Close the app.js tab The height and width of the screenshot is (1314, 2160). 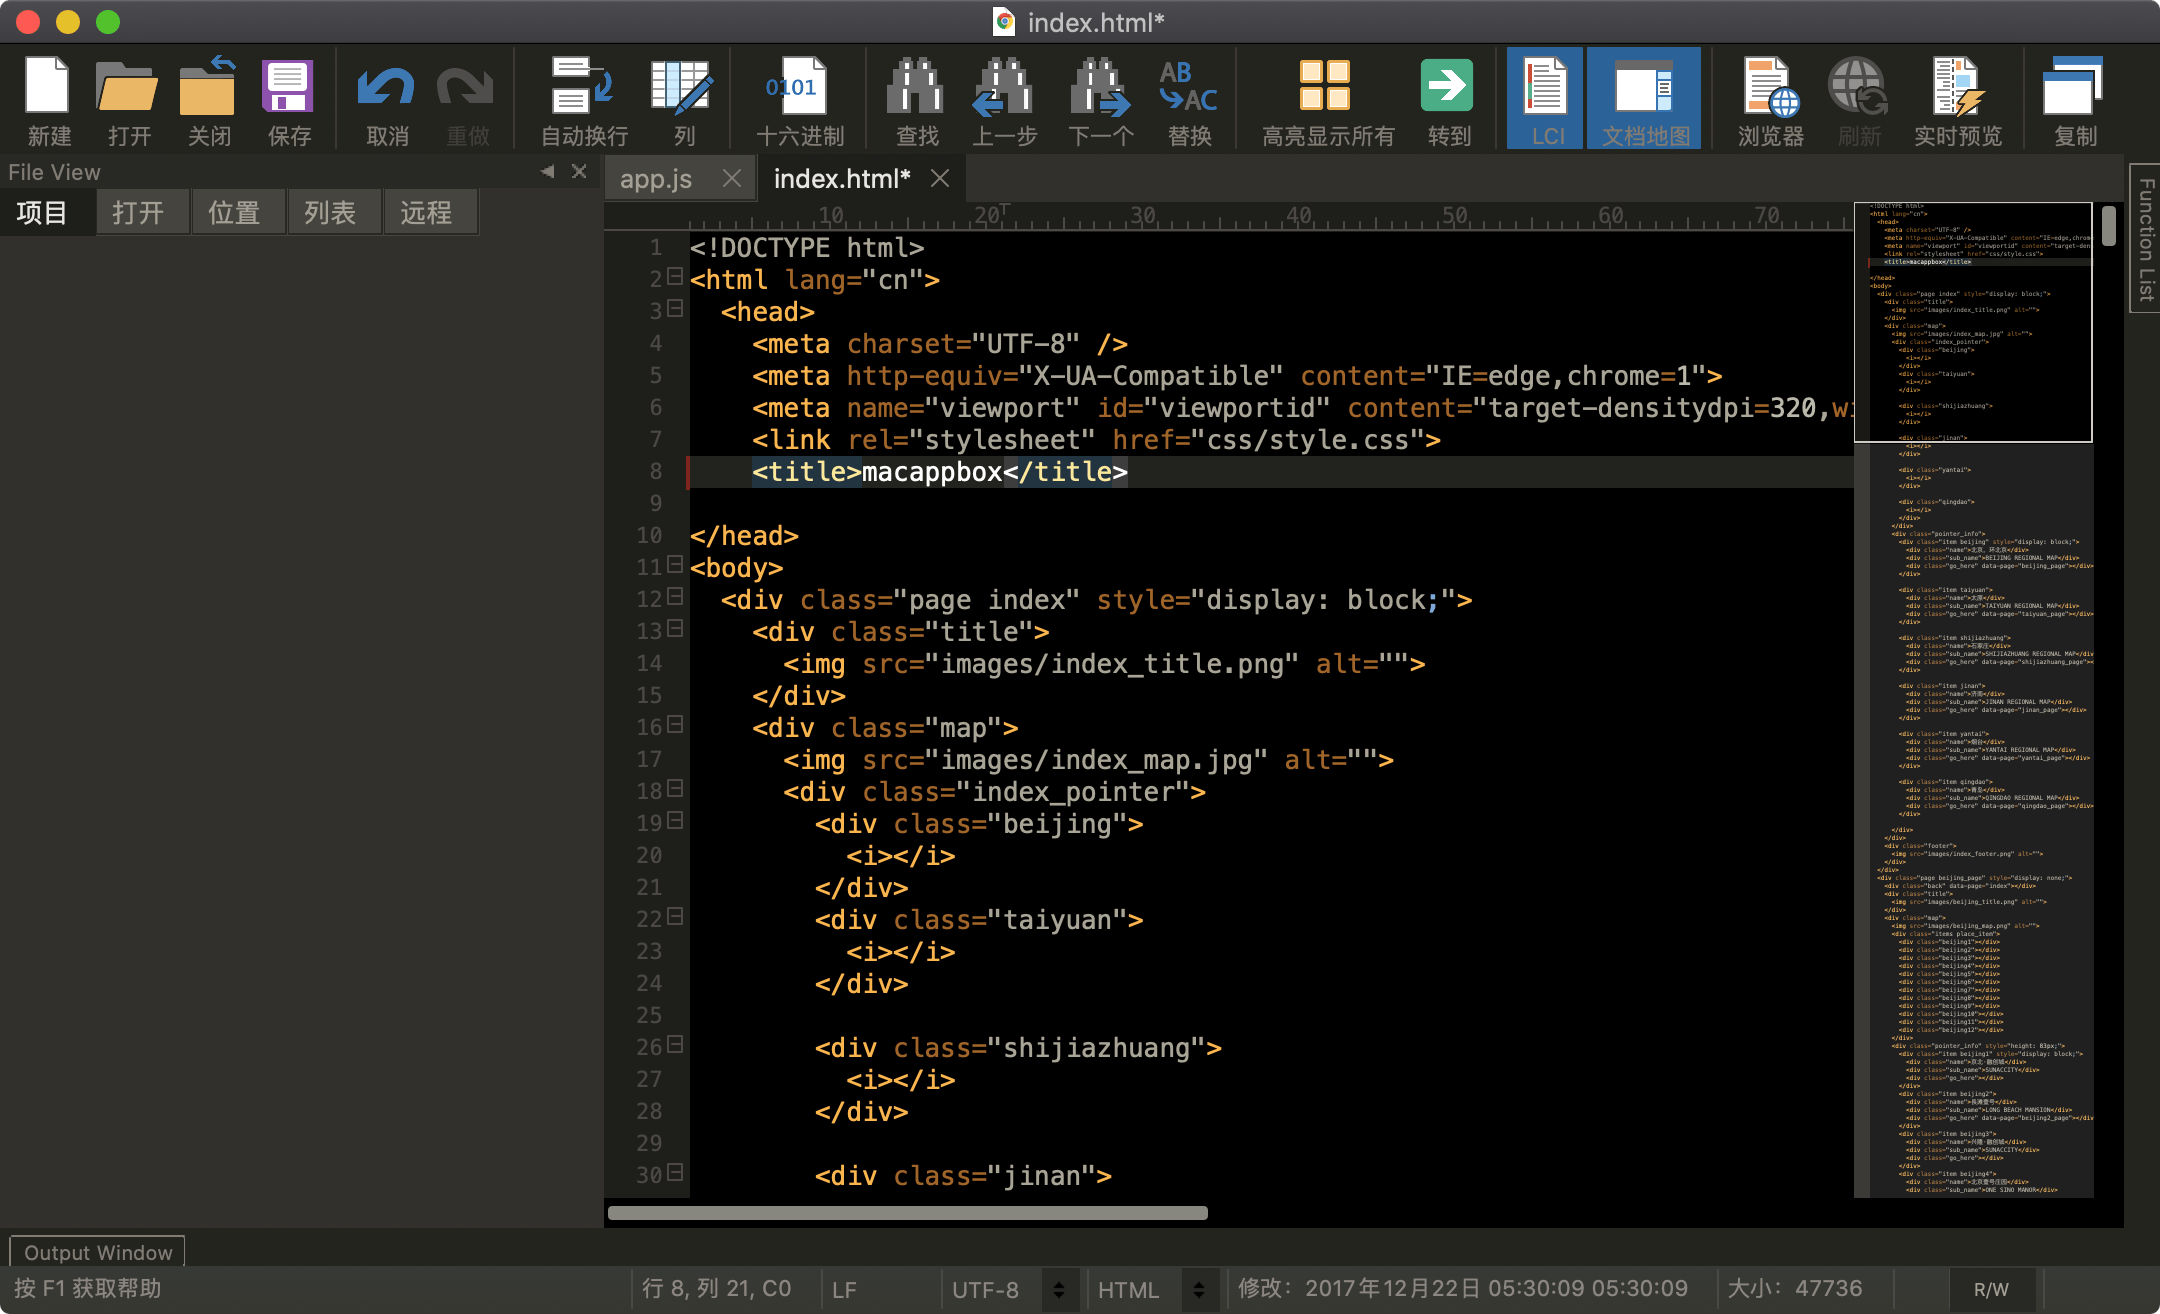732,178
